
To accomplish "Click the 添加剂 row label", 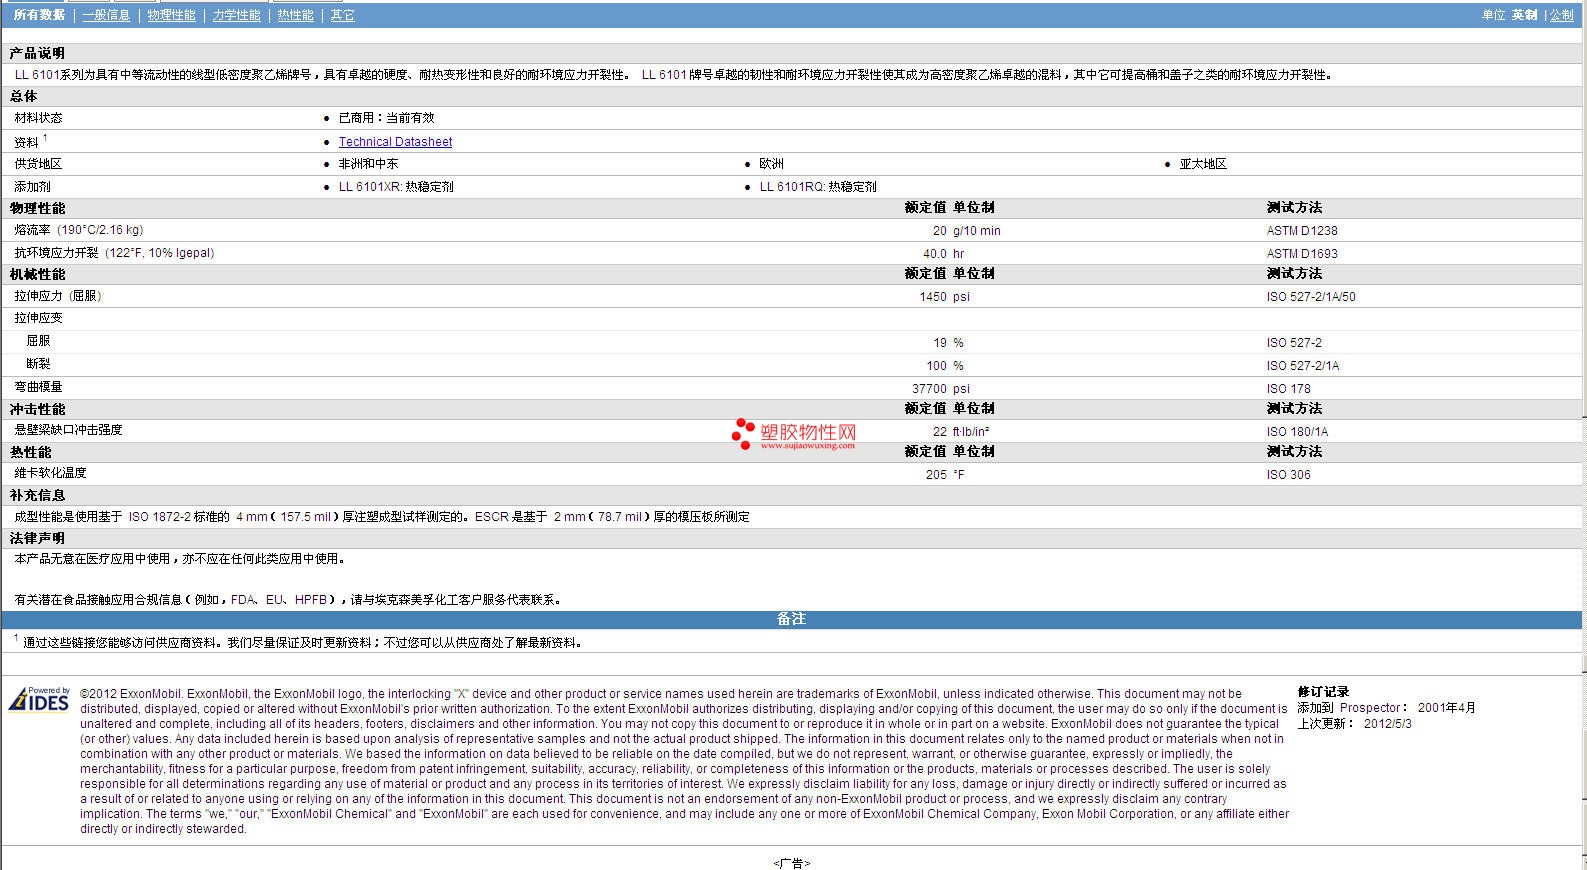I will (x=32, y=187).
